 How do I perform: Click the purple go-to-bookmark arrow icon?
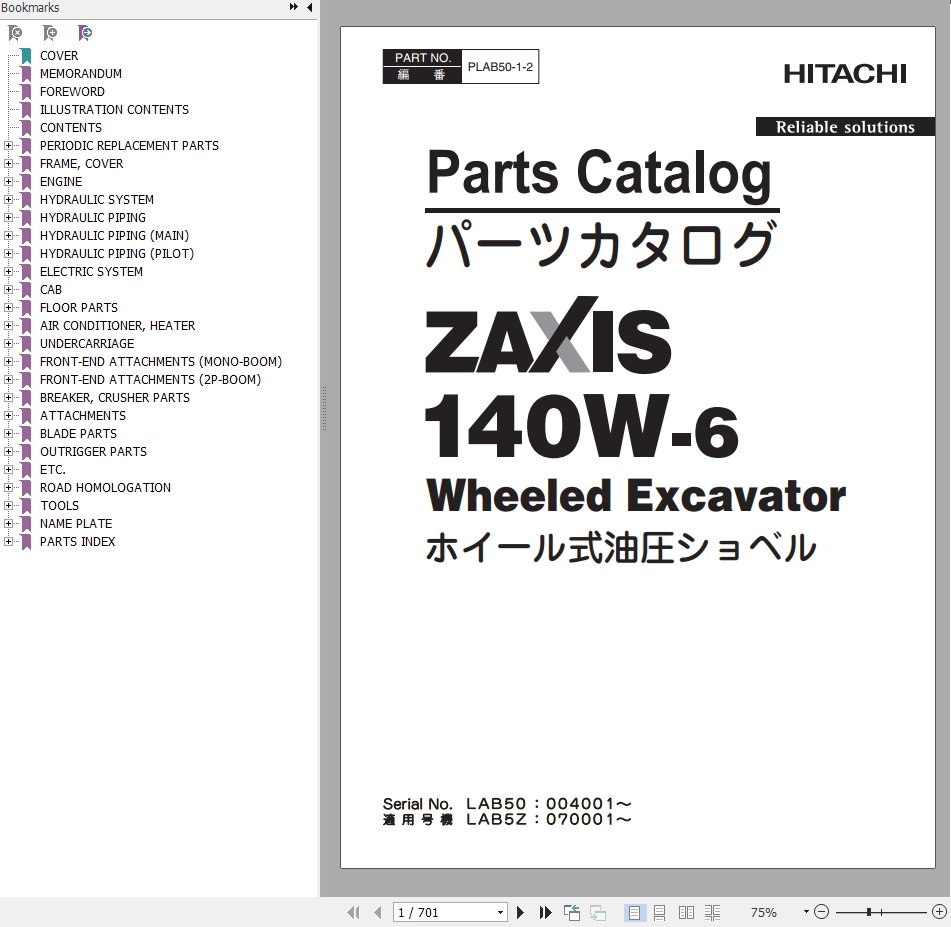point(85,33)
